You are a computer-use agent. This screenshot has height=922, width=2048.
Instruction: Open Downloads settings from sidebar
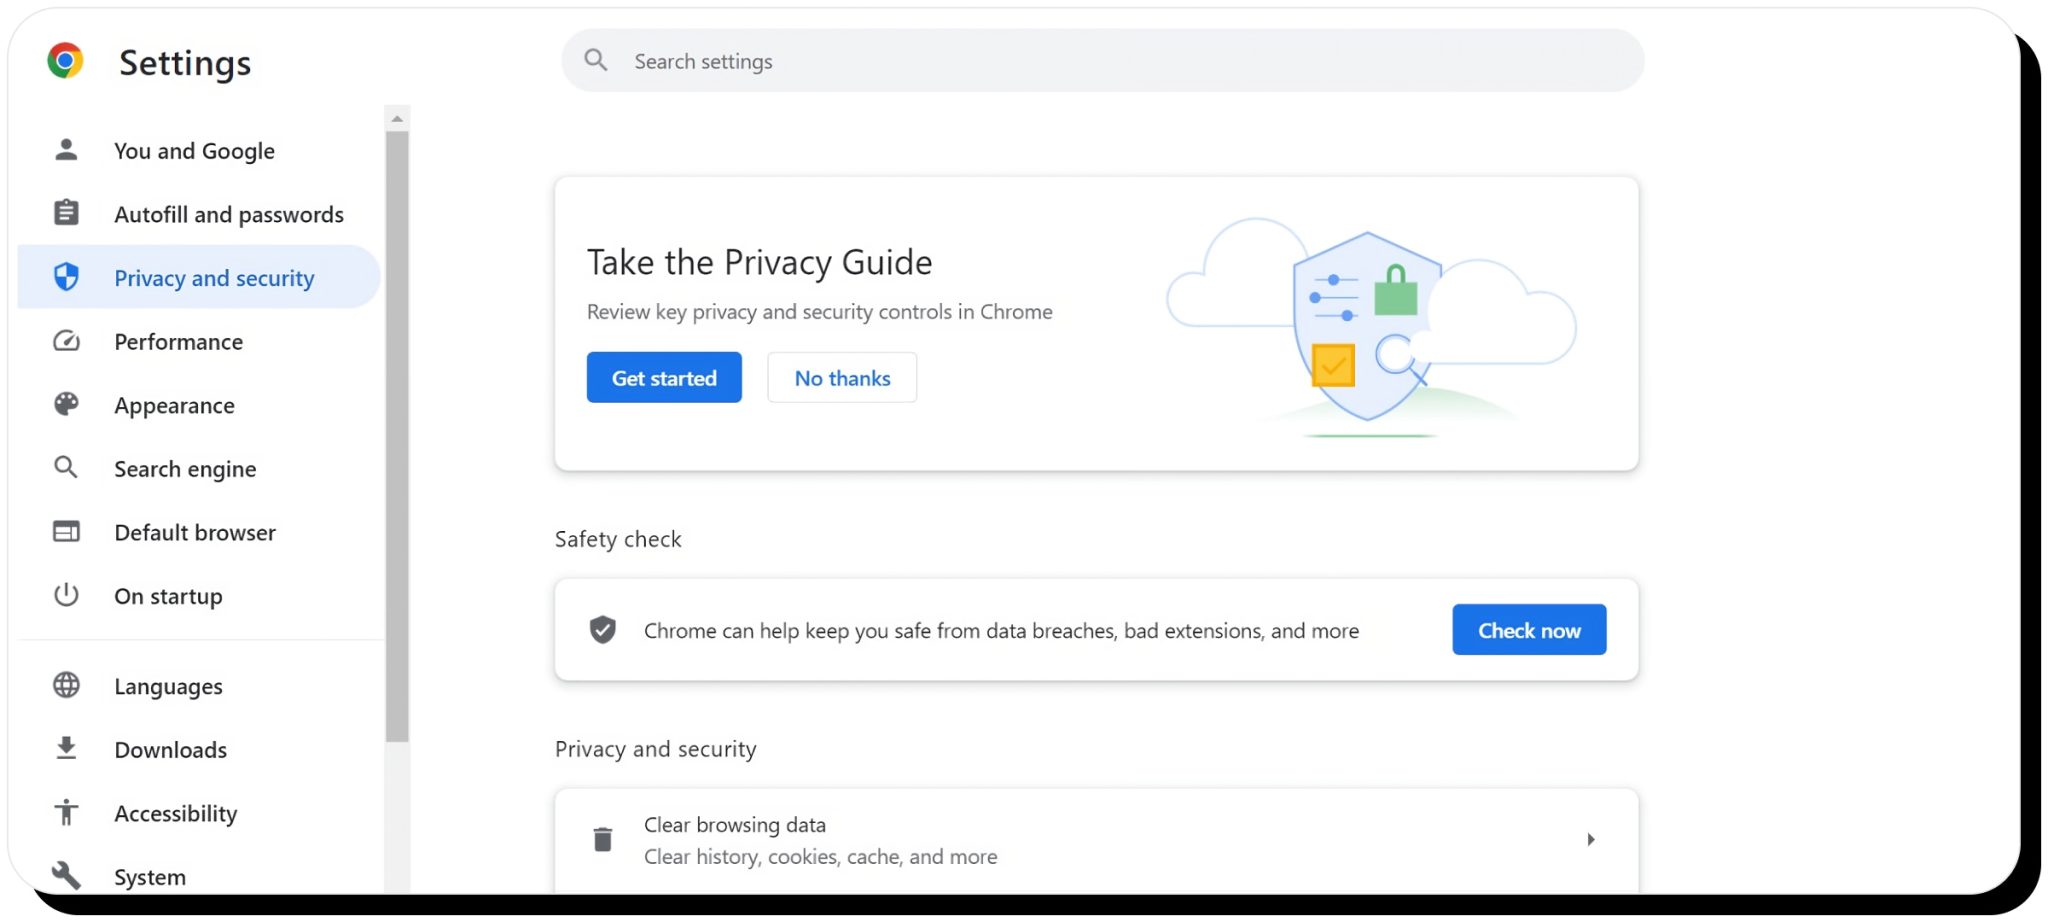[170, 749]
